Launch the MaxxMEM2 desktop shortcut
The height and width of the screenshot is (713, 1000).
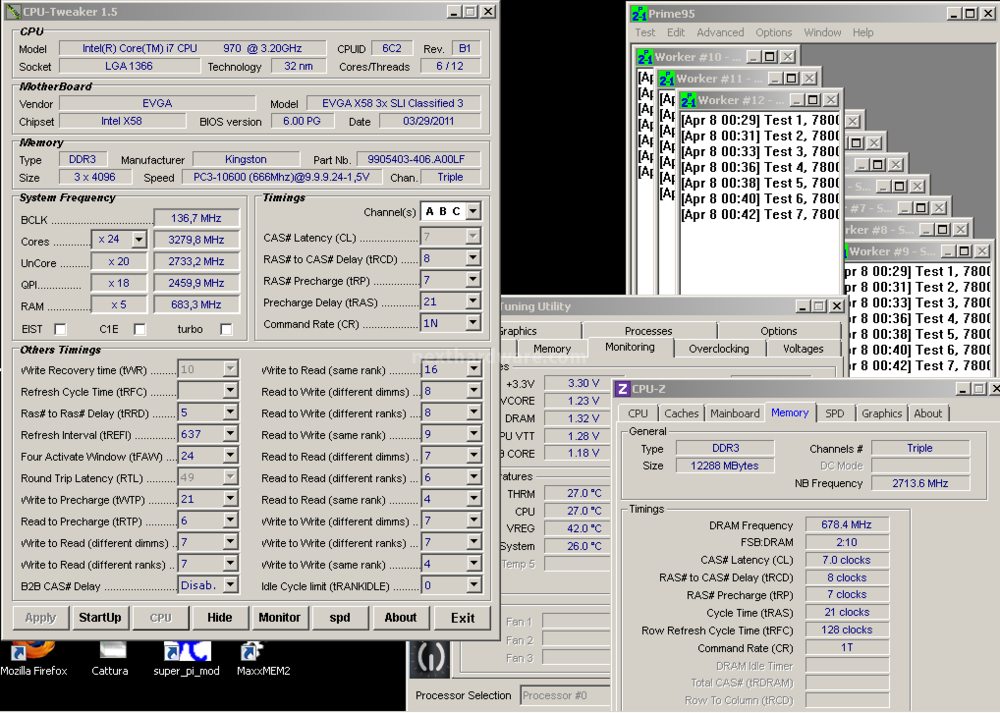click(x=263, y=658)
